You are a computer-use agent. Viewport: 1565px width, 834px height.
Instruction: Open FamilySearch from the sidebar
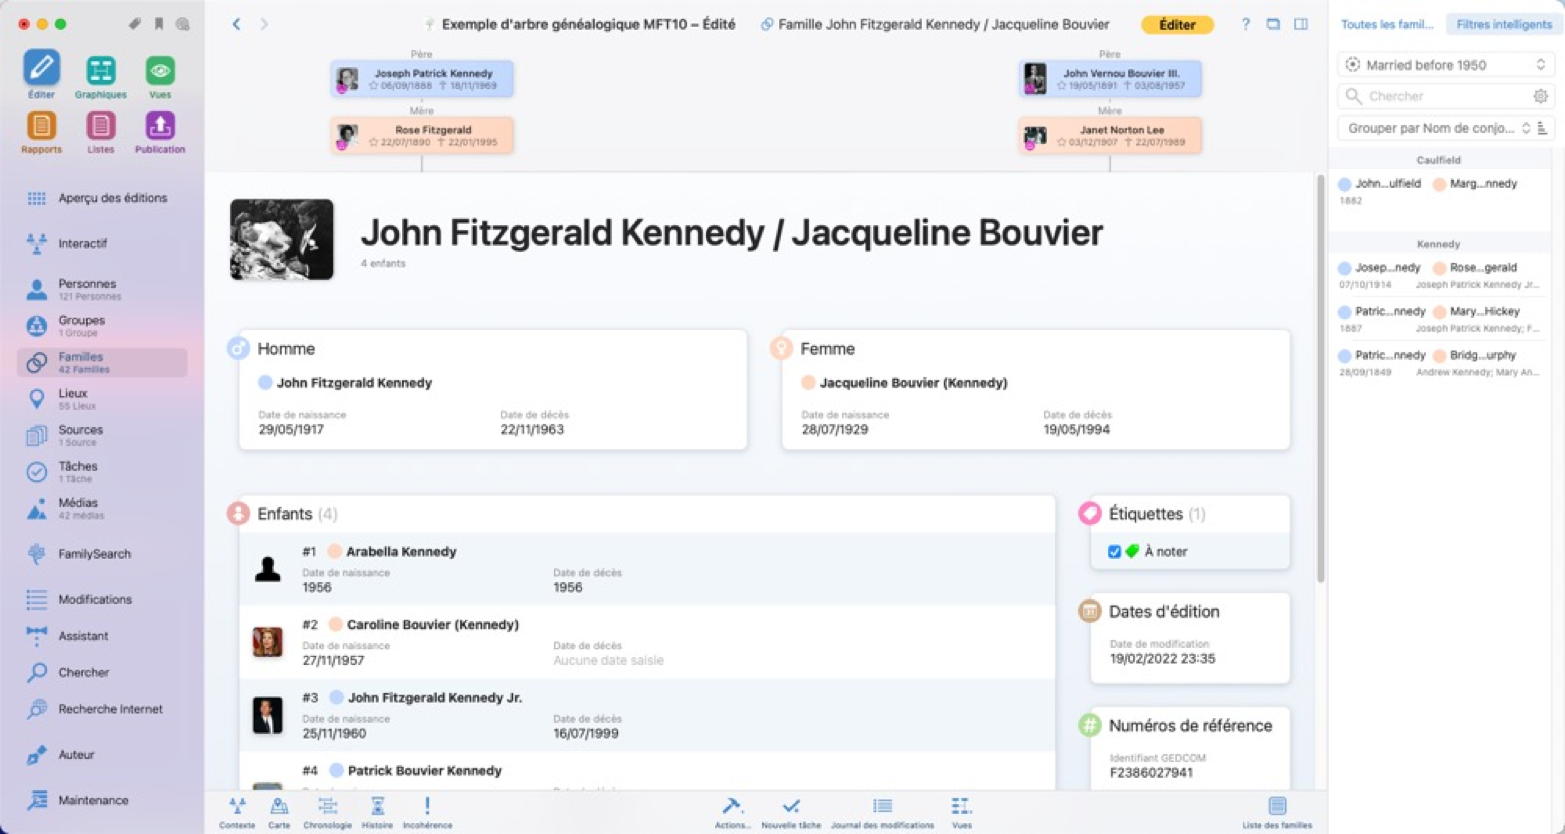(102, 554)
